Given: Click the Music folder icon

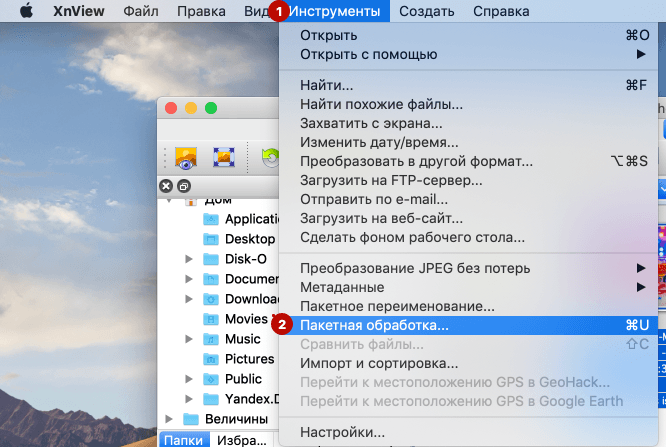Looking at the screenshot, I should [211, 339].
